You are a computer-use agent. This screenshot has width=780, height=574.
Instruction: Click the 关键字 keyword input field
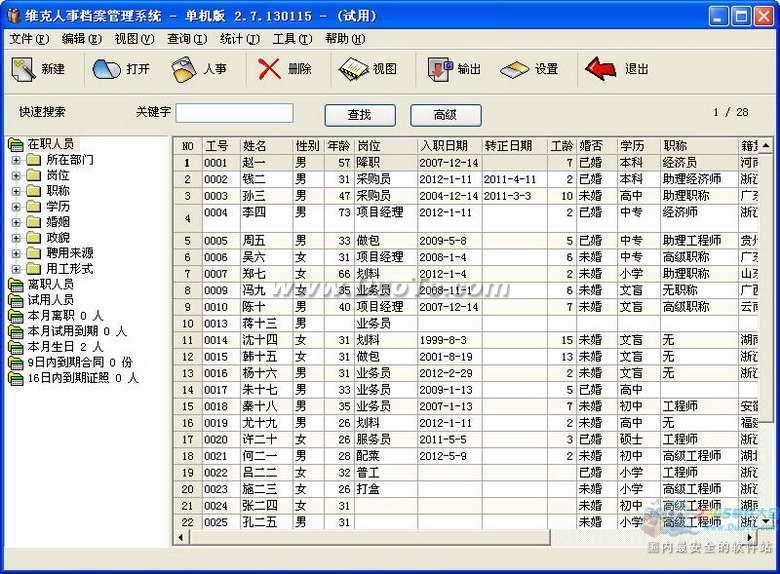[234, 113]
